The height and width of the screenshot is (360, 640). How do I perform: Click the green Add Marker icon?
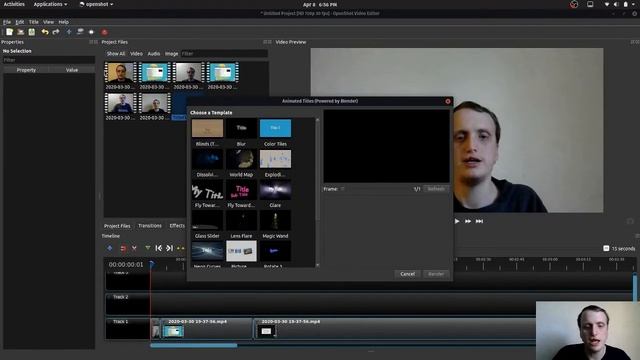pos(148,248)
